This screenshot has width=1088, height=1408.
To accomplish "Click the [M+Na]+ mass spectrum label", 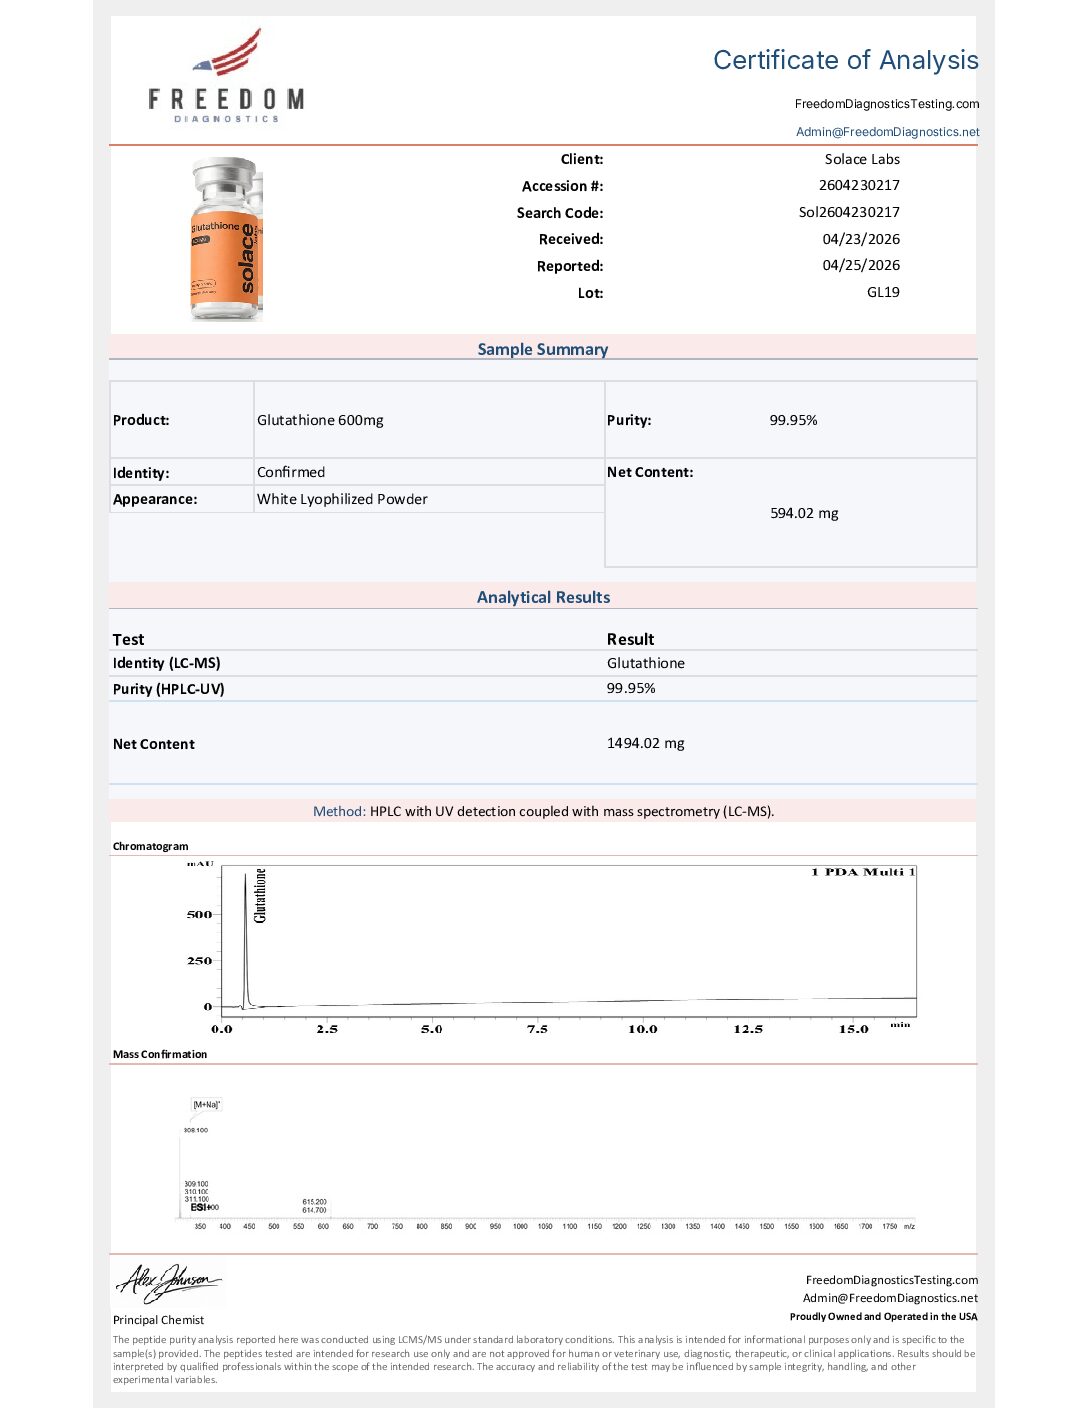I will pyautogui.click(x=207, y=1105).
